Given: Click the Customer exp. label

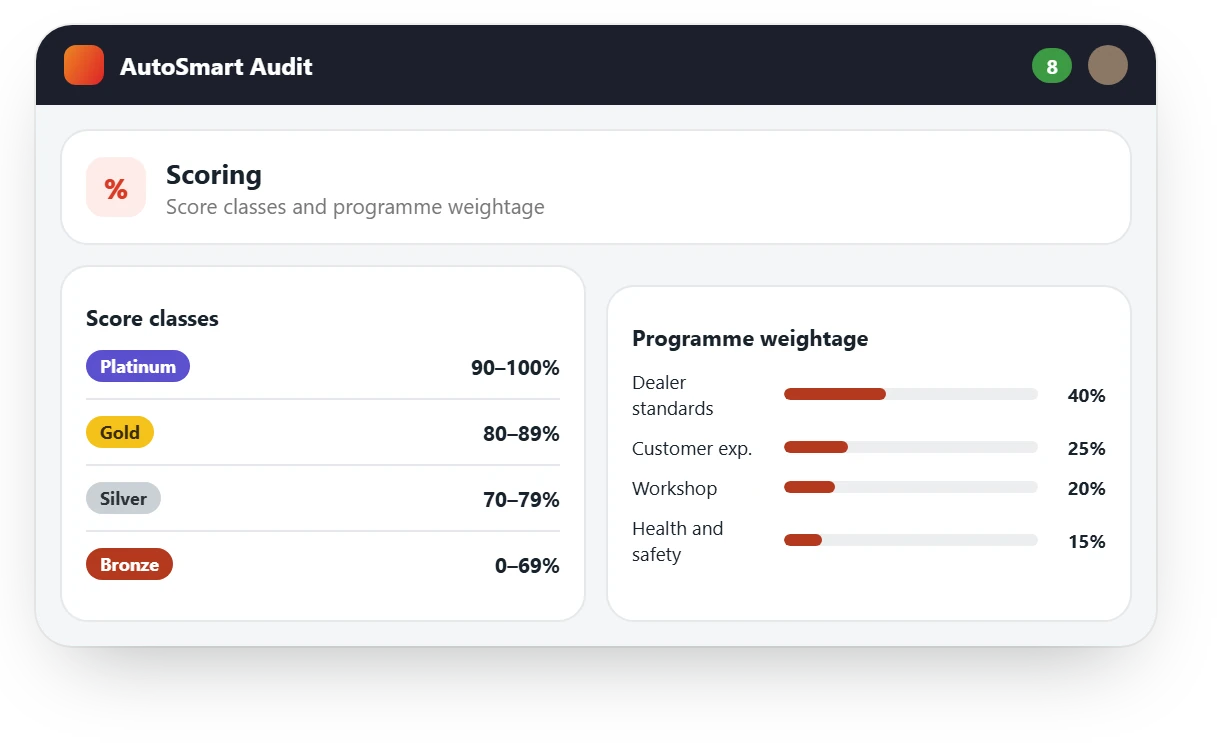Looking at the screenshot, I should [692, 449].
